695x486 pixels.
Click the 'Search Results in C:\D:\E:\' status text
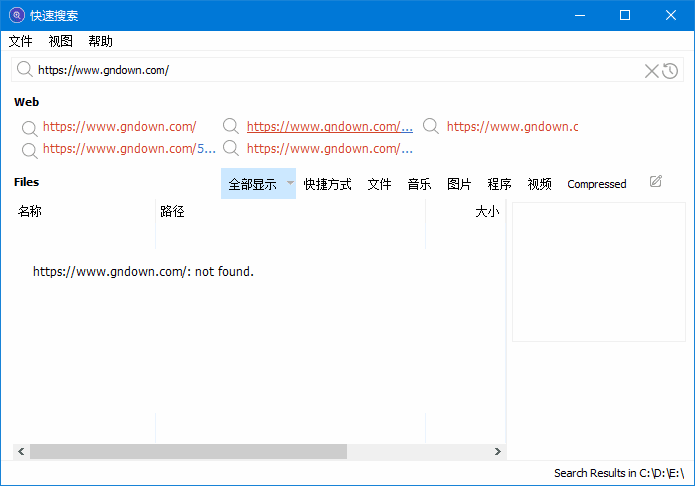619,473
